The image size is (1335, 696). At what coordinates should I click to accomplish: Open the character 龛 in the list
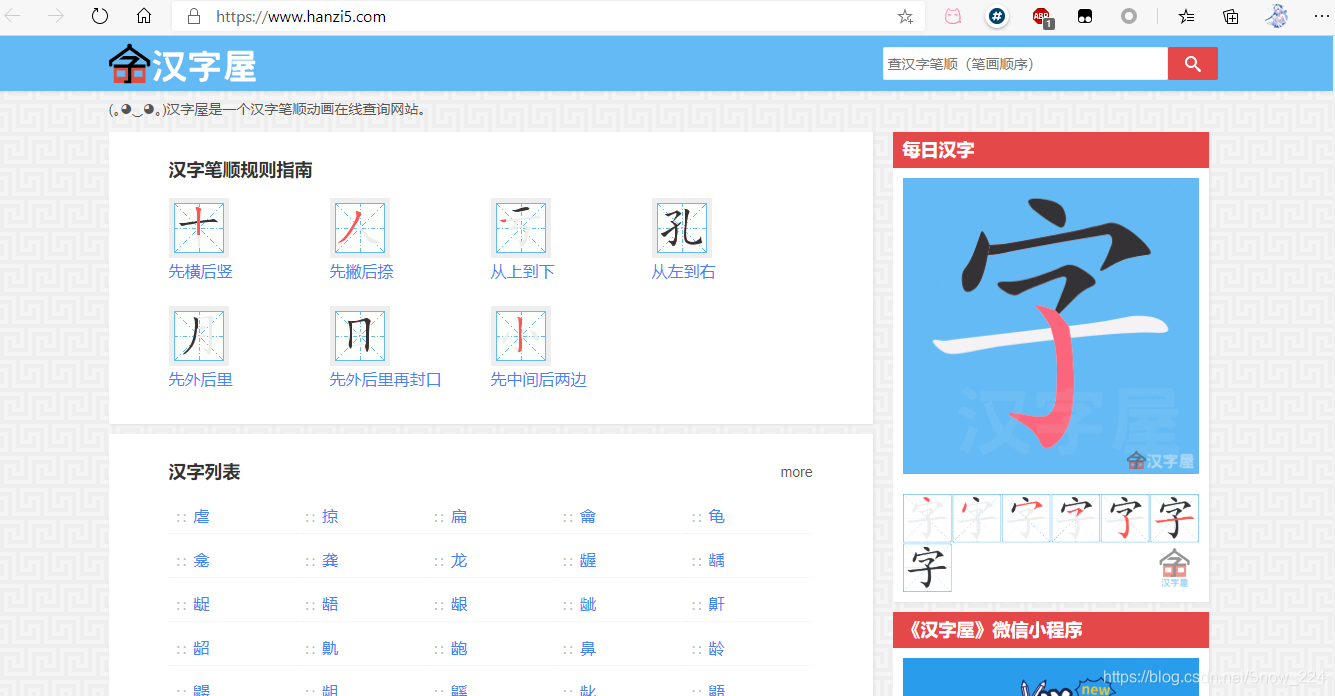click(201, 560)
